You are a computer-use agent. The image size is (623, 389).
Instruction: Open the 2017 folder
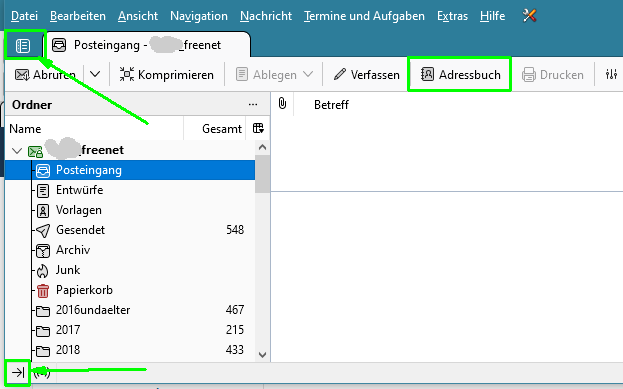130,330
